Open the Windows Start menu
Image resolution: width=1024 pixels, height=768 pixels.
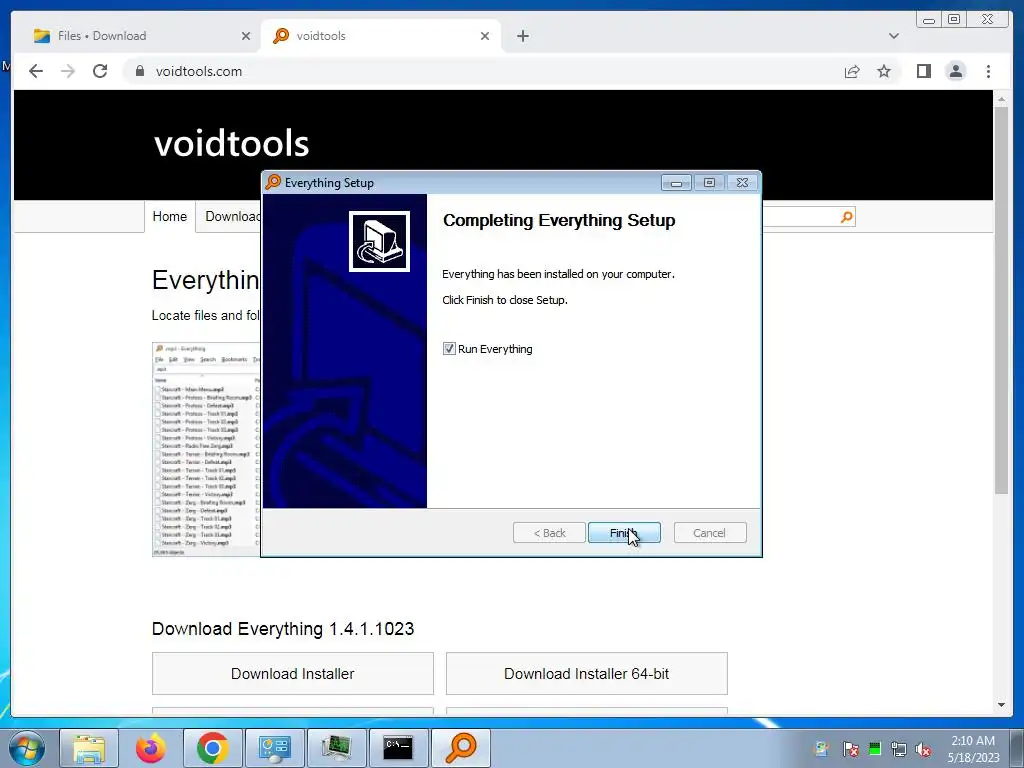pos(27,748)
